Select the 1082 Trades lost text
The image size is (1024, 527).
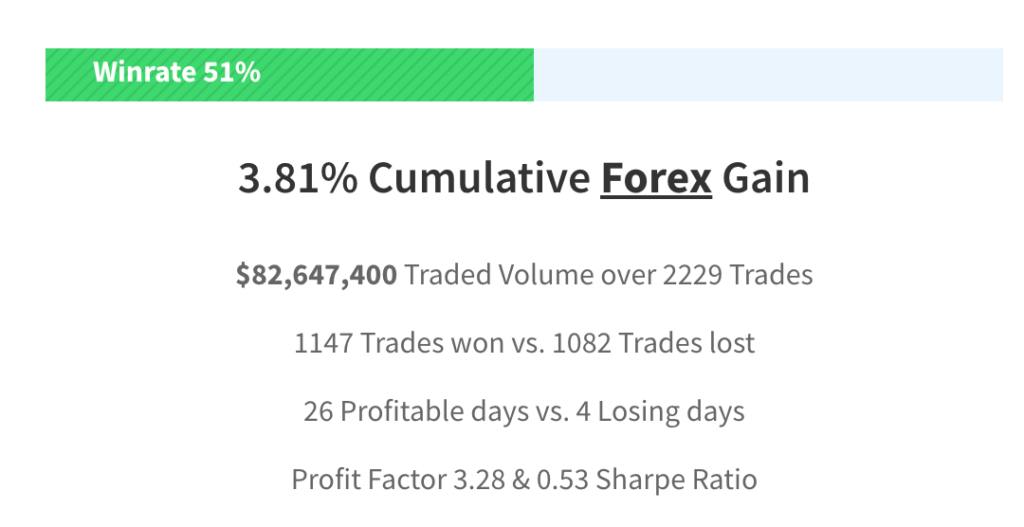654,343
